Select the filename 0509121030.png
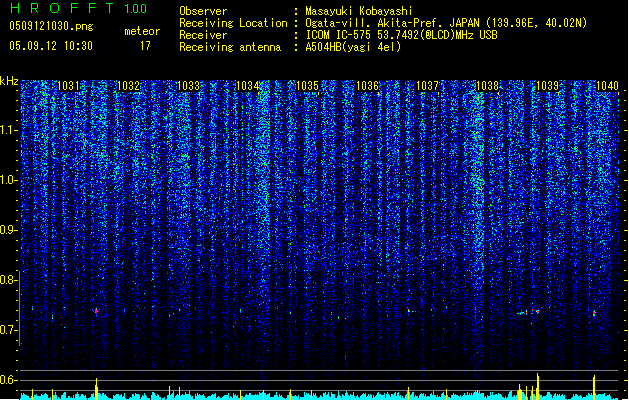This screenshot has height=400, width=629. 51,26
